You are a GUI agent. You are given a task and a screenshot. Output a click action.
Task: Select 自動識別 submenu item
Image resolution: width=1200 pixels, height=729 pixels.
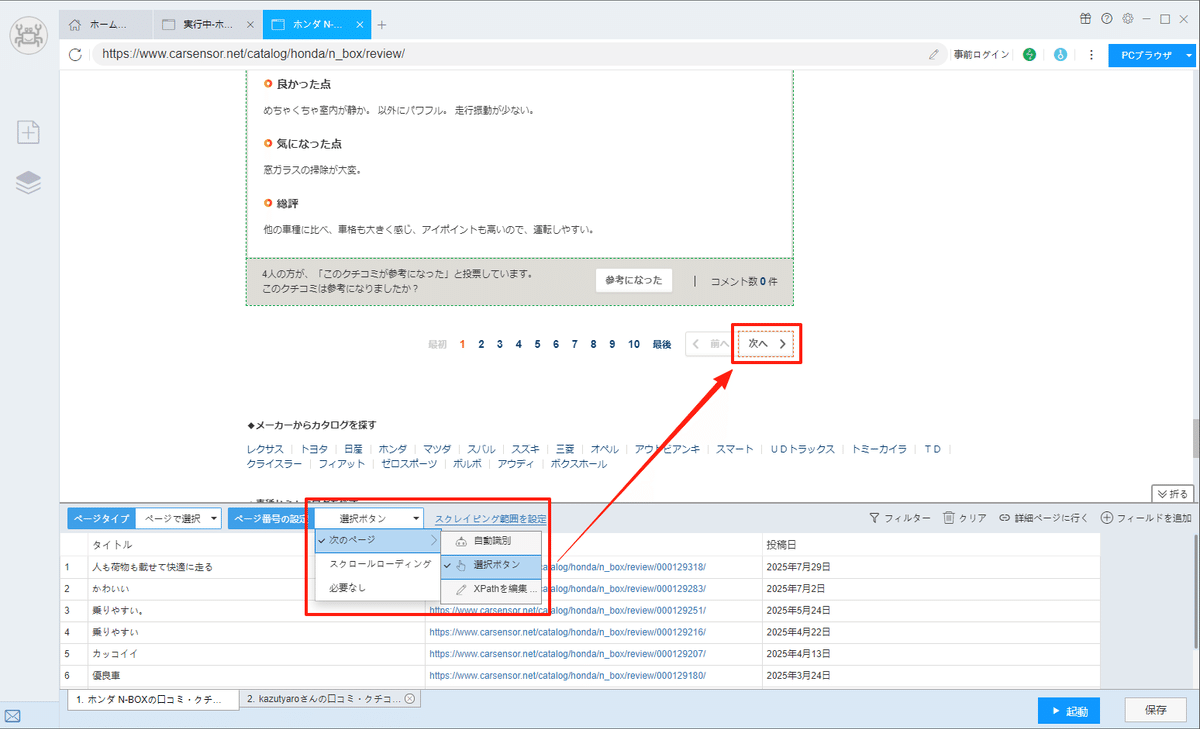point(491,541)
